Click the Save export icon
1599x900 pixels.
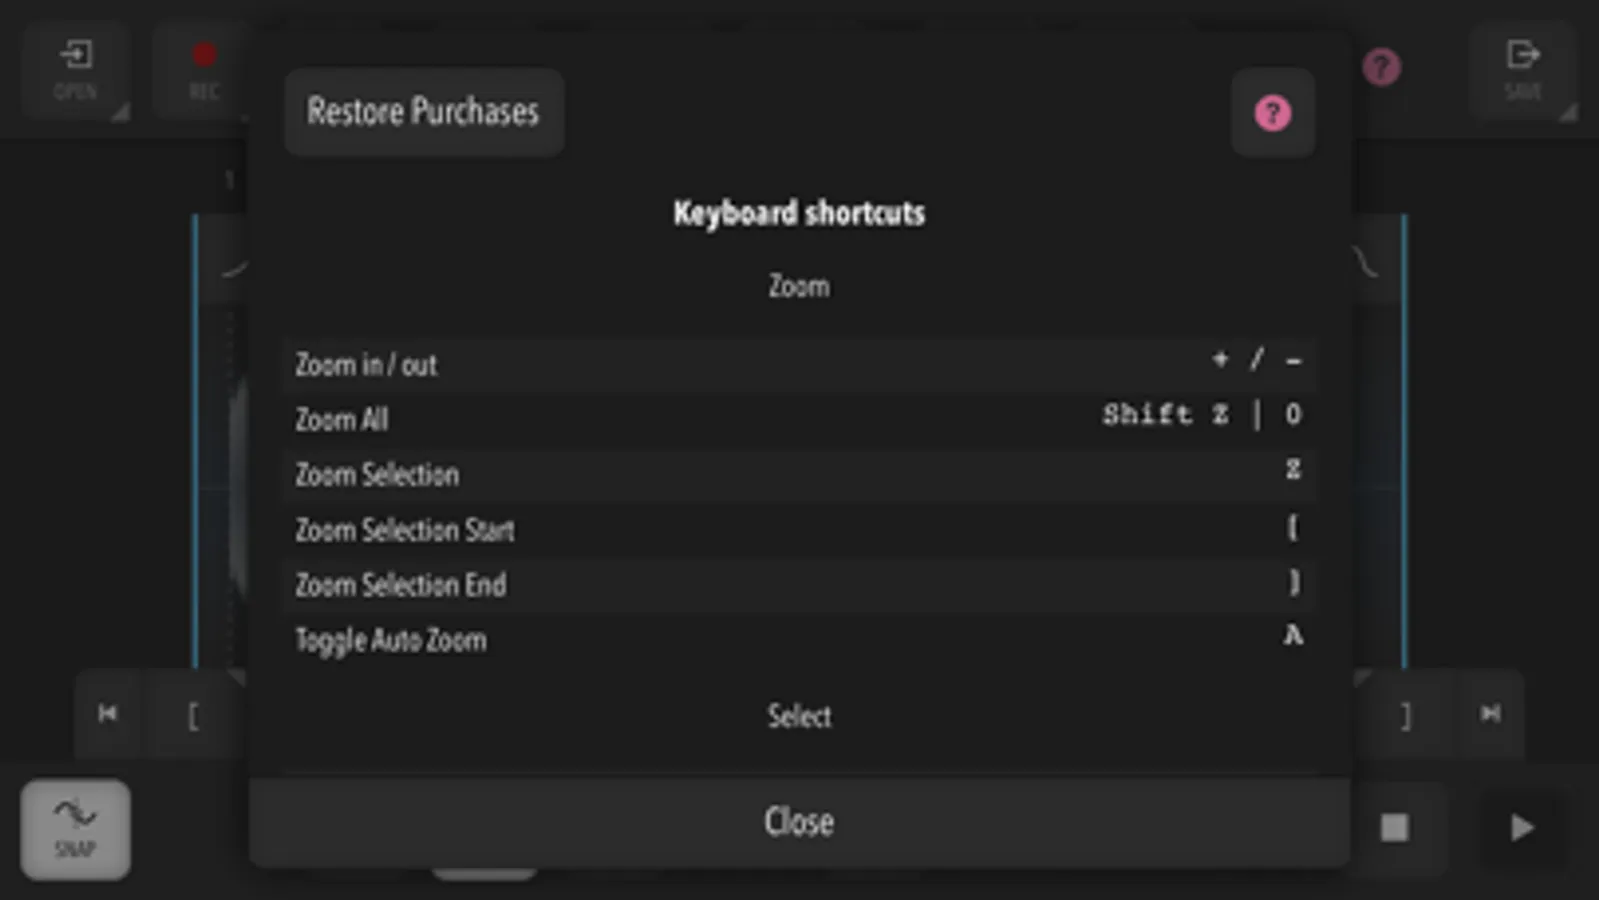click(1523, 70)
